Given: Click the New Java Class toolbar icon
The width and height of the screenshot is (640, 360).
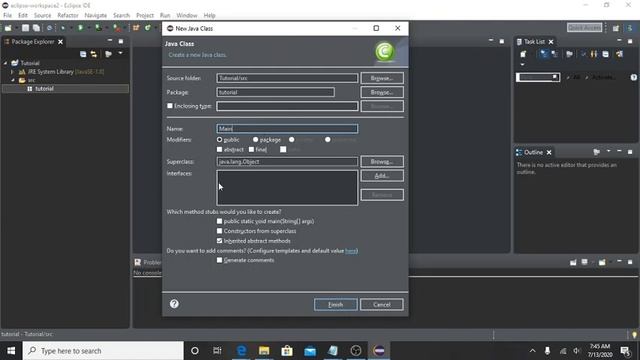Looking at the screenshot, I should [x=147, y=28].
